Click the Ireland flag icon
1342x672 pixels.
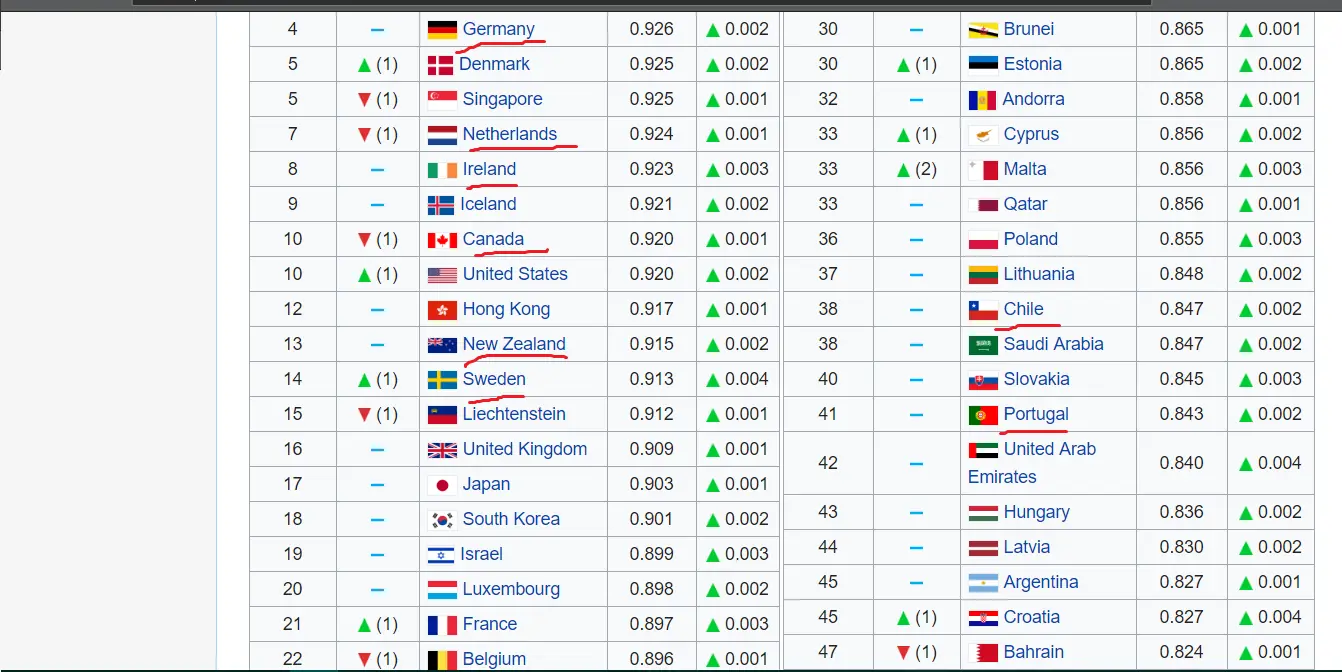tap(442, 170)
